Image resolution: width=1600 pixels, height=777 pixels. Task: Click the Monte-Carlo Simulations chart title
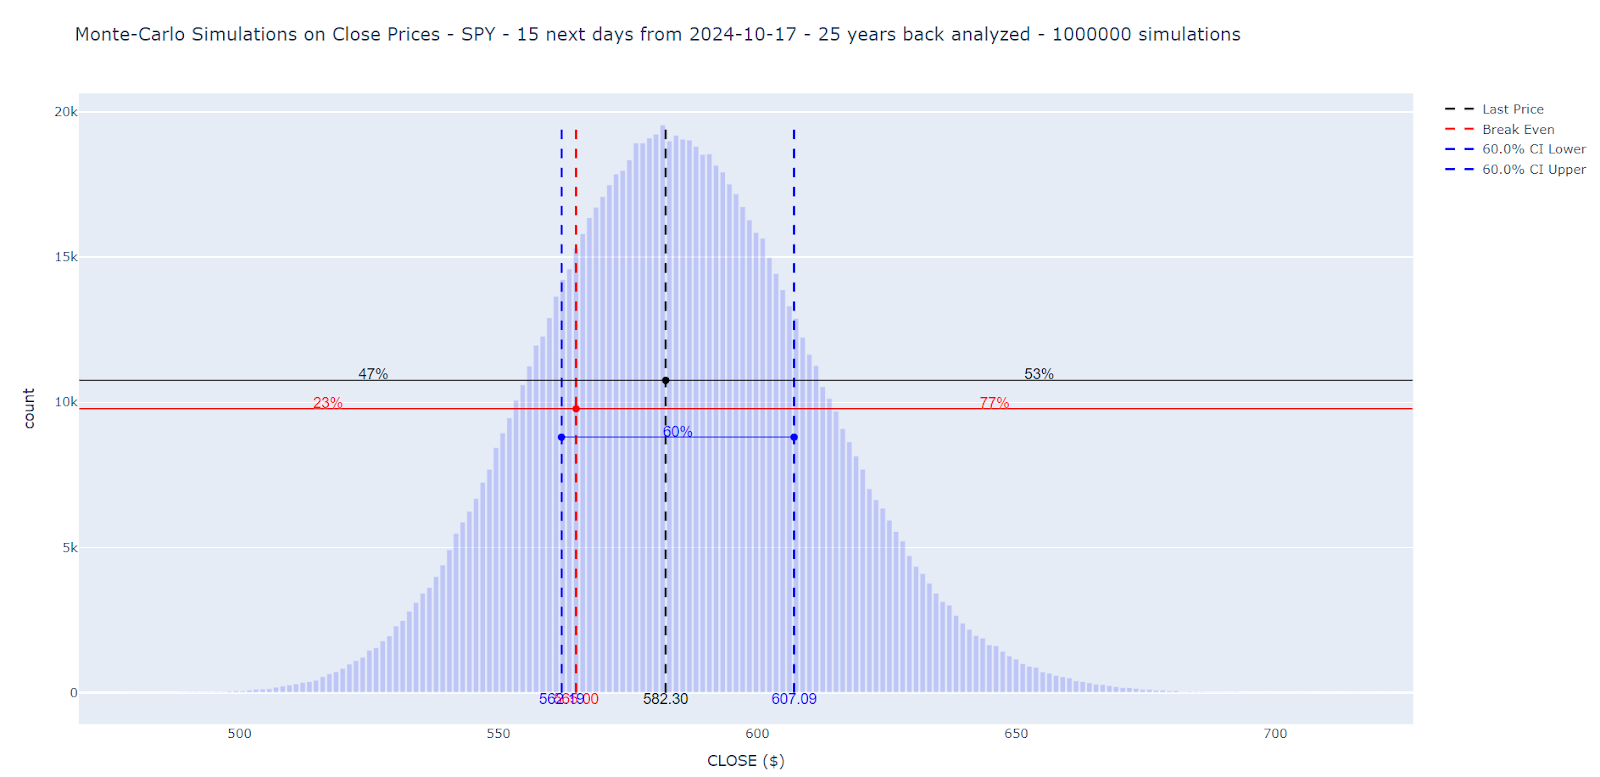tap(658, 34)
